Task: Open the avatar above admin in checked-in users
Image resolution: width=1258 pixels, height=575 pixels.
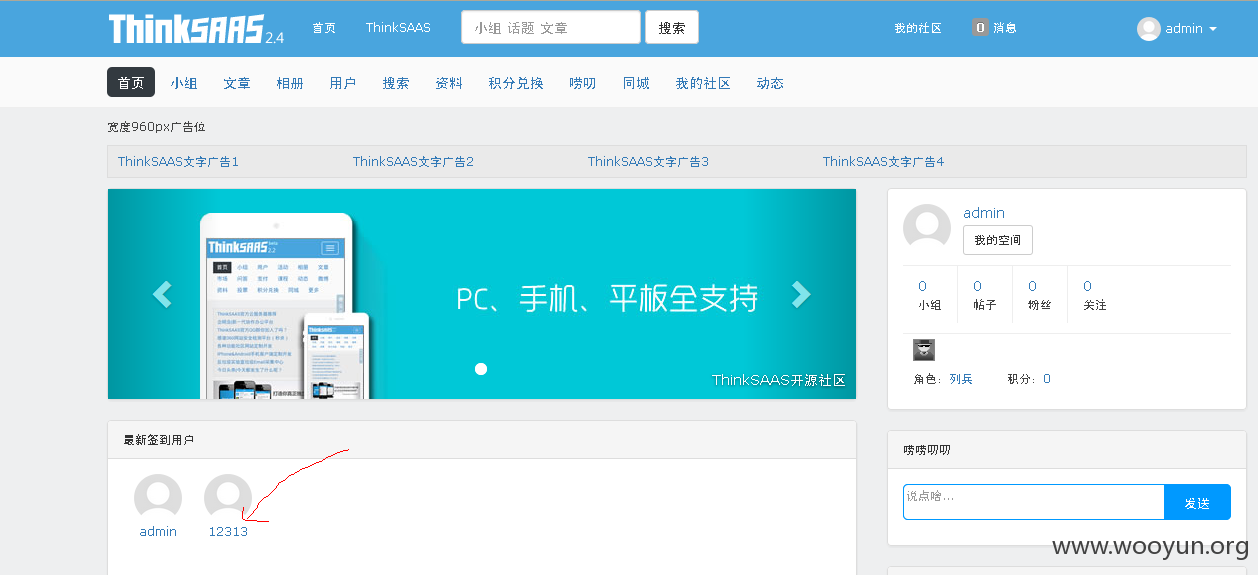Action: (158, 498)
